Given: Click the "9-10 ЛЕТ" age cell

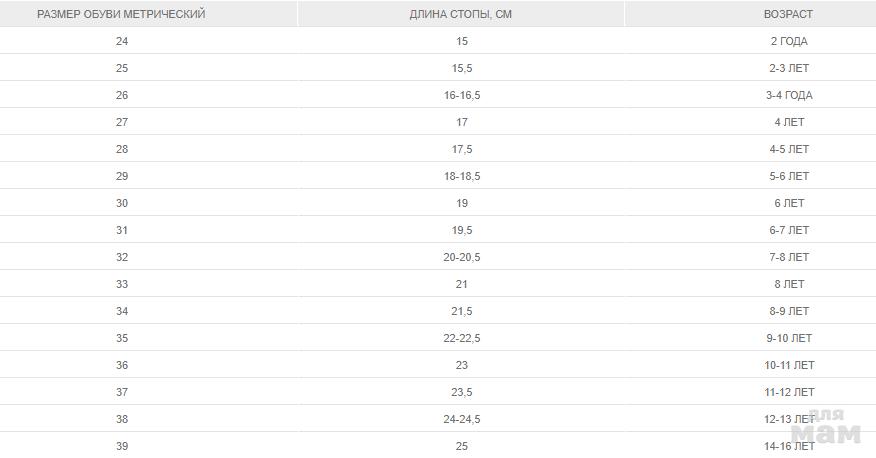Looking at the screenshot, I should pyautogui.click(x=788, y=338).
